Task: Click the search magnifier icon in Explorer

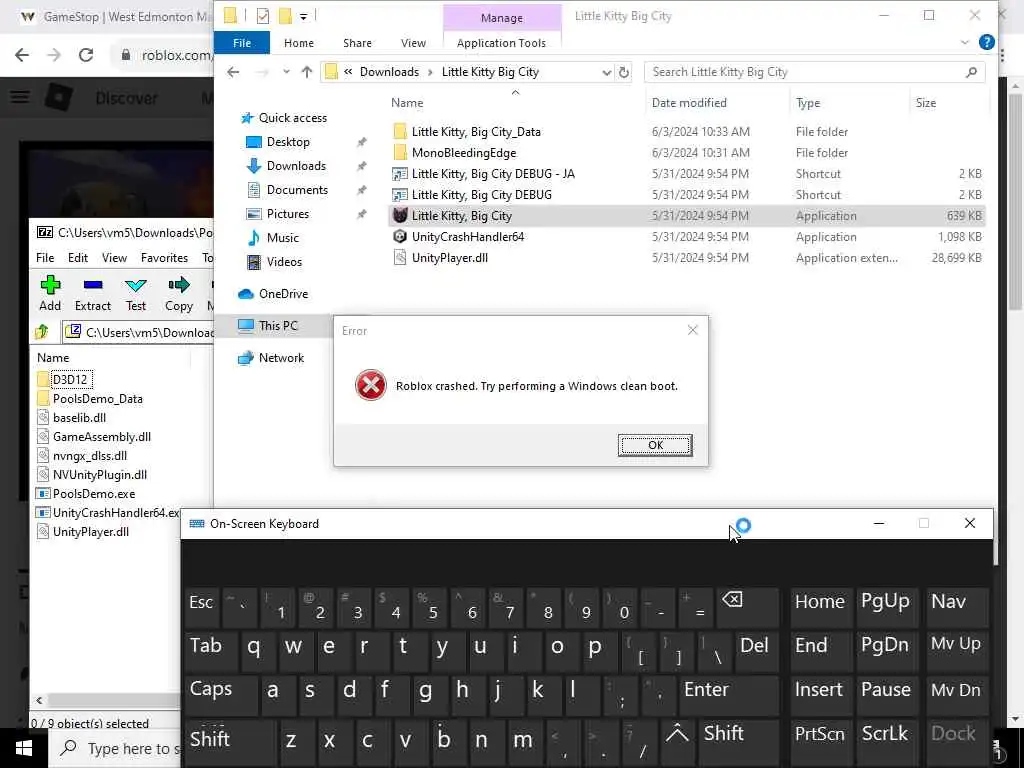Action: click(971, 72)
